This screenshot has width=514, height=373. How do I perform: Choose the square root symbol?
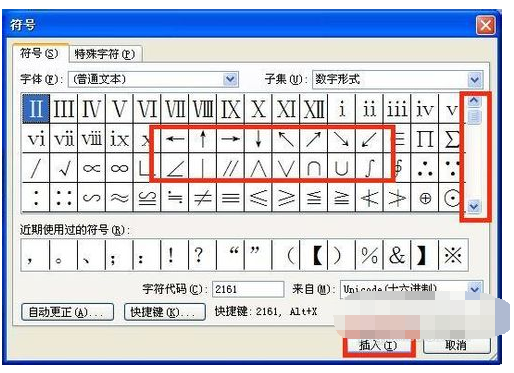click(x=63, y=168)
